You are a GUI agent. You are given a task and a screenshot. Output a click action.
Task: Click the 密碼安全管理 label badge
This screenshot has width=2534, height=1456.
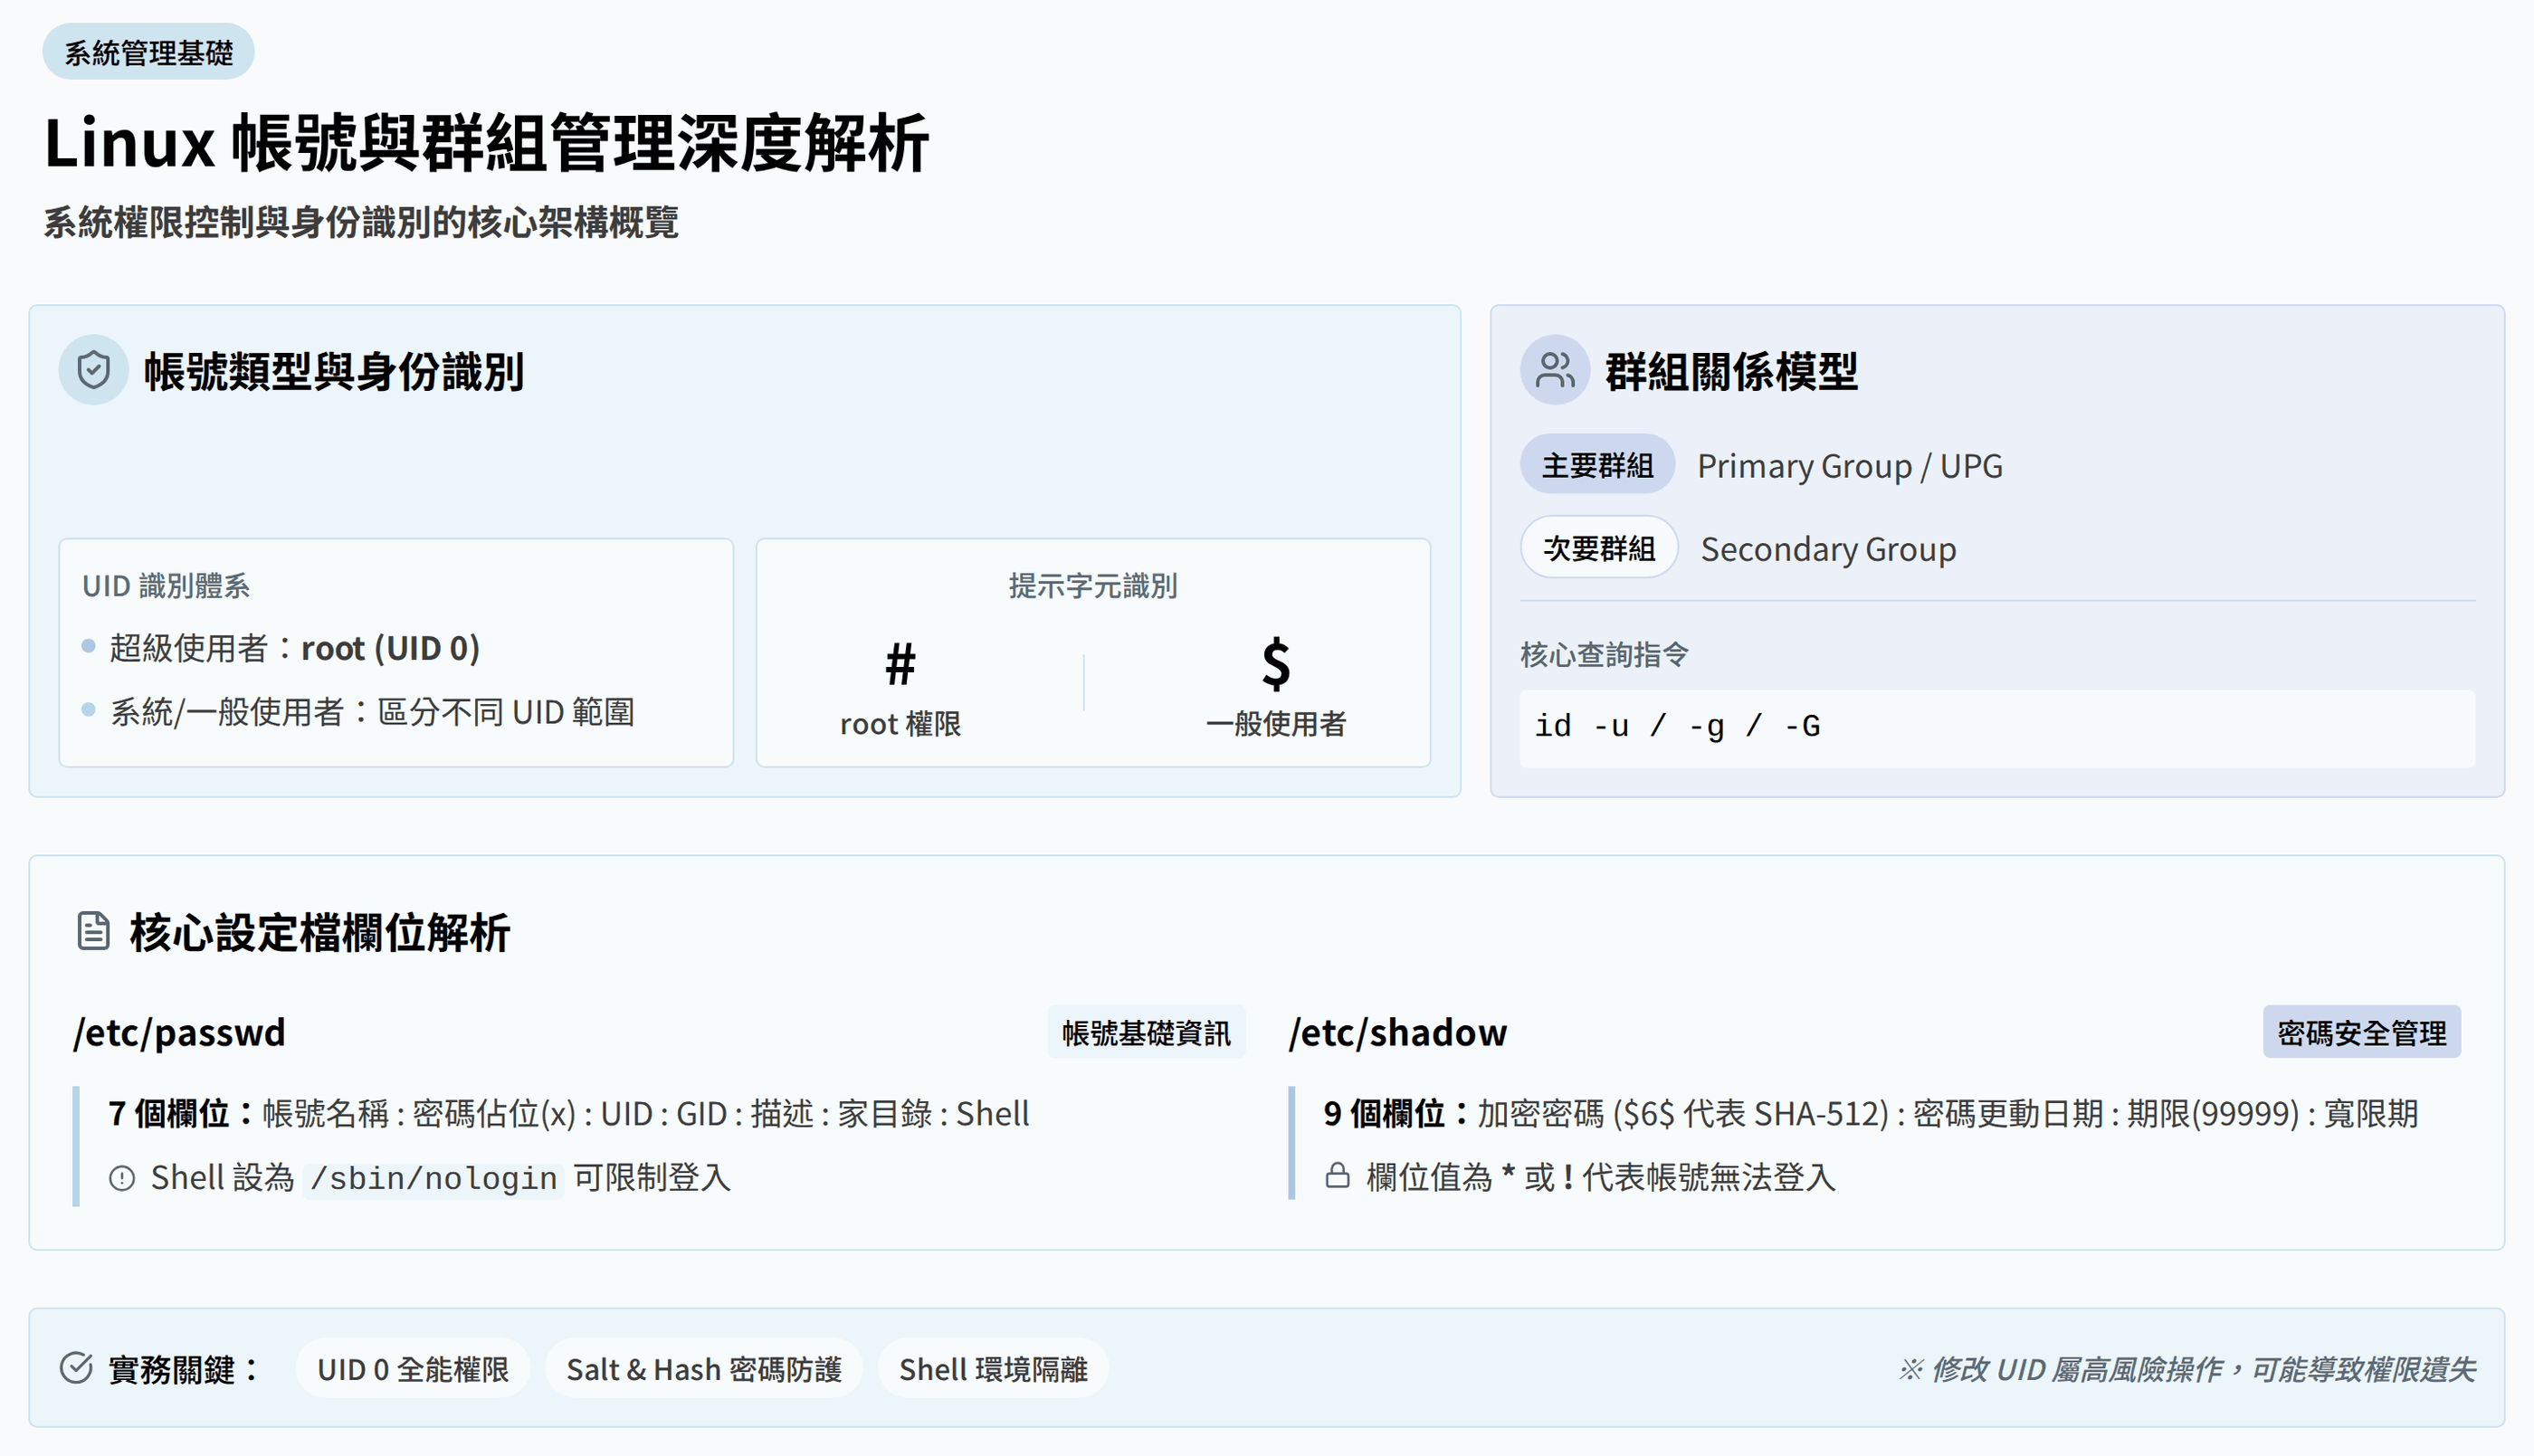click(2360, 1032)
